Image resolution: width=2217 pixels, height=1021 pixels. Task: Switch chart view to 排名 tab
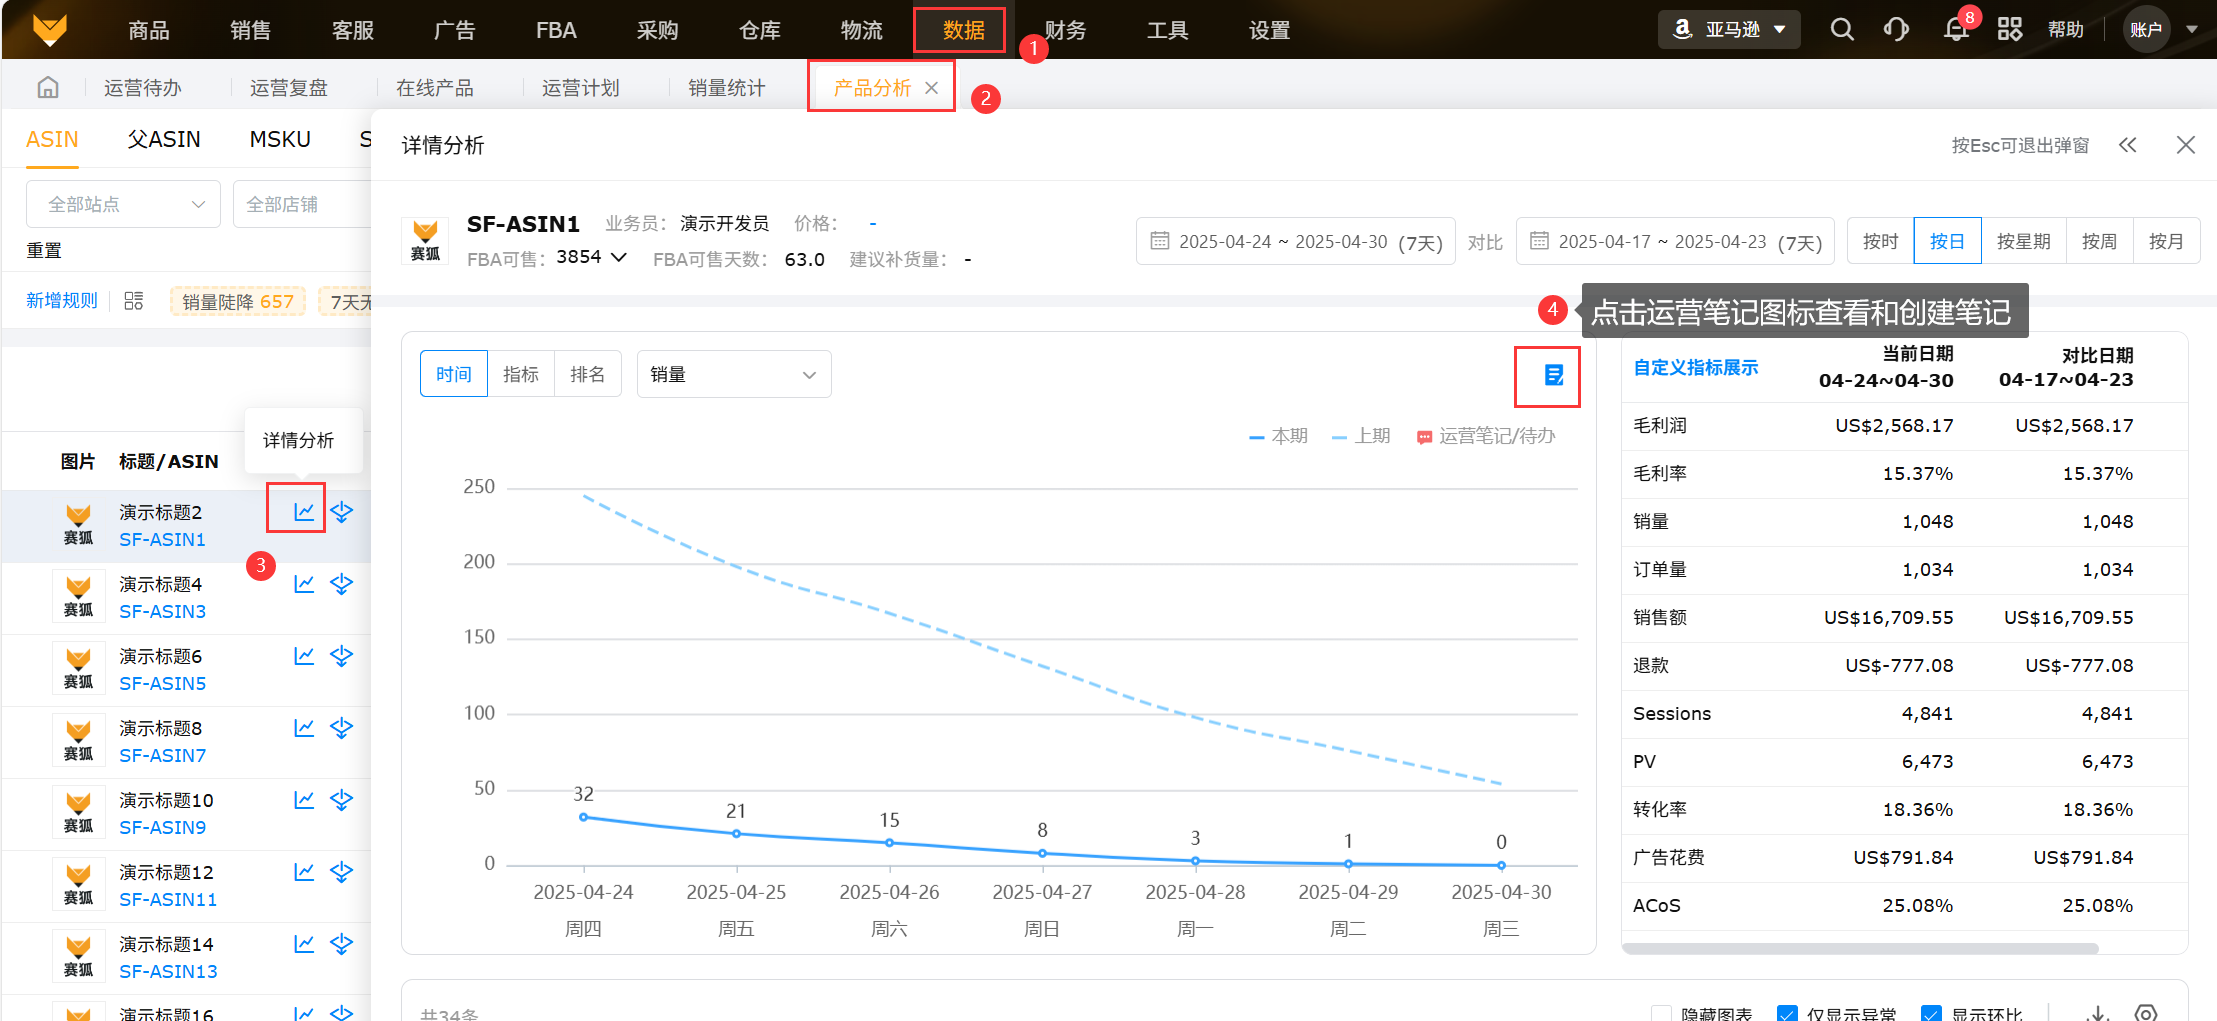588,374
